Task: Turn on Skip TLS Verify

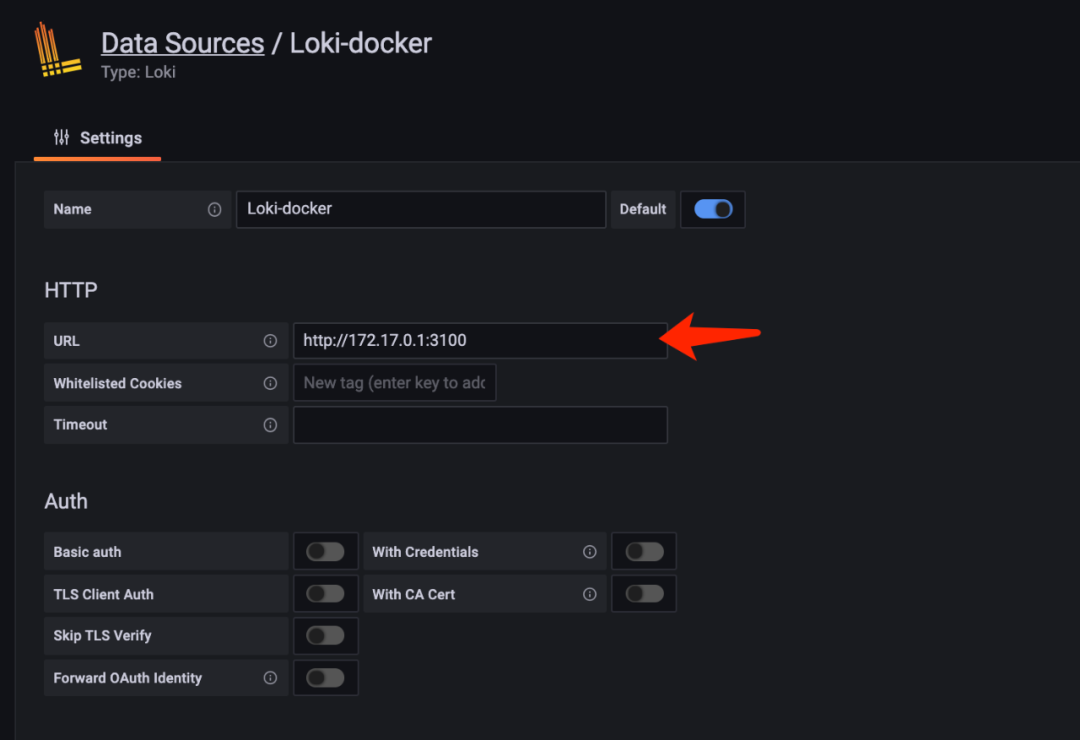Action: 325,635
